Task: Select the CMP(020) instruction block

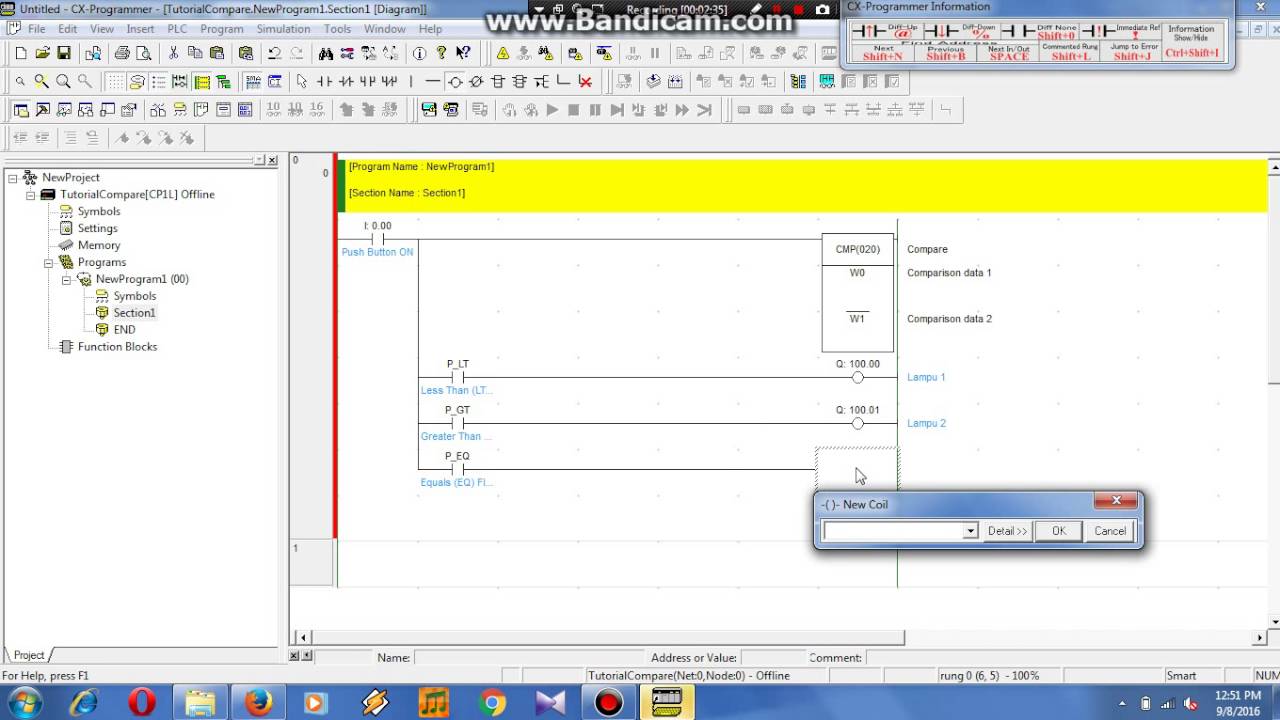Action: pyautogui.click(x=857, y=294)
